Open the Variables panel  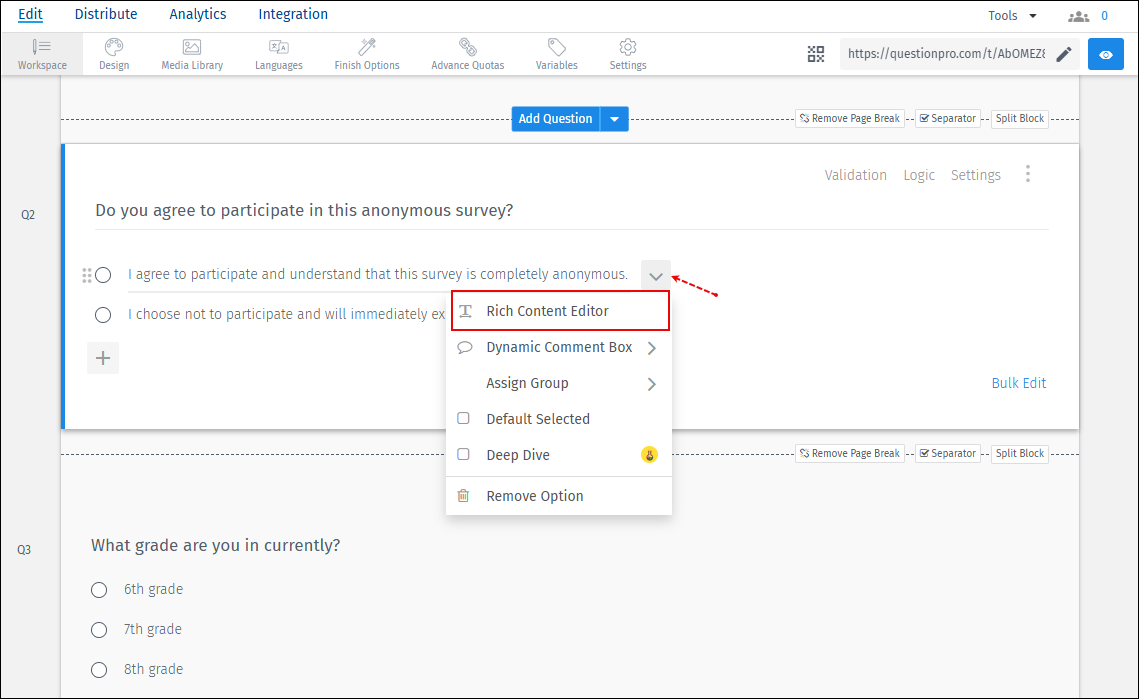tap(557, 54)
